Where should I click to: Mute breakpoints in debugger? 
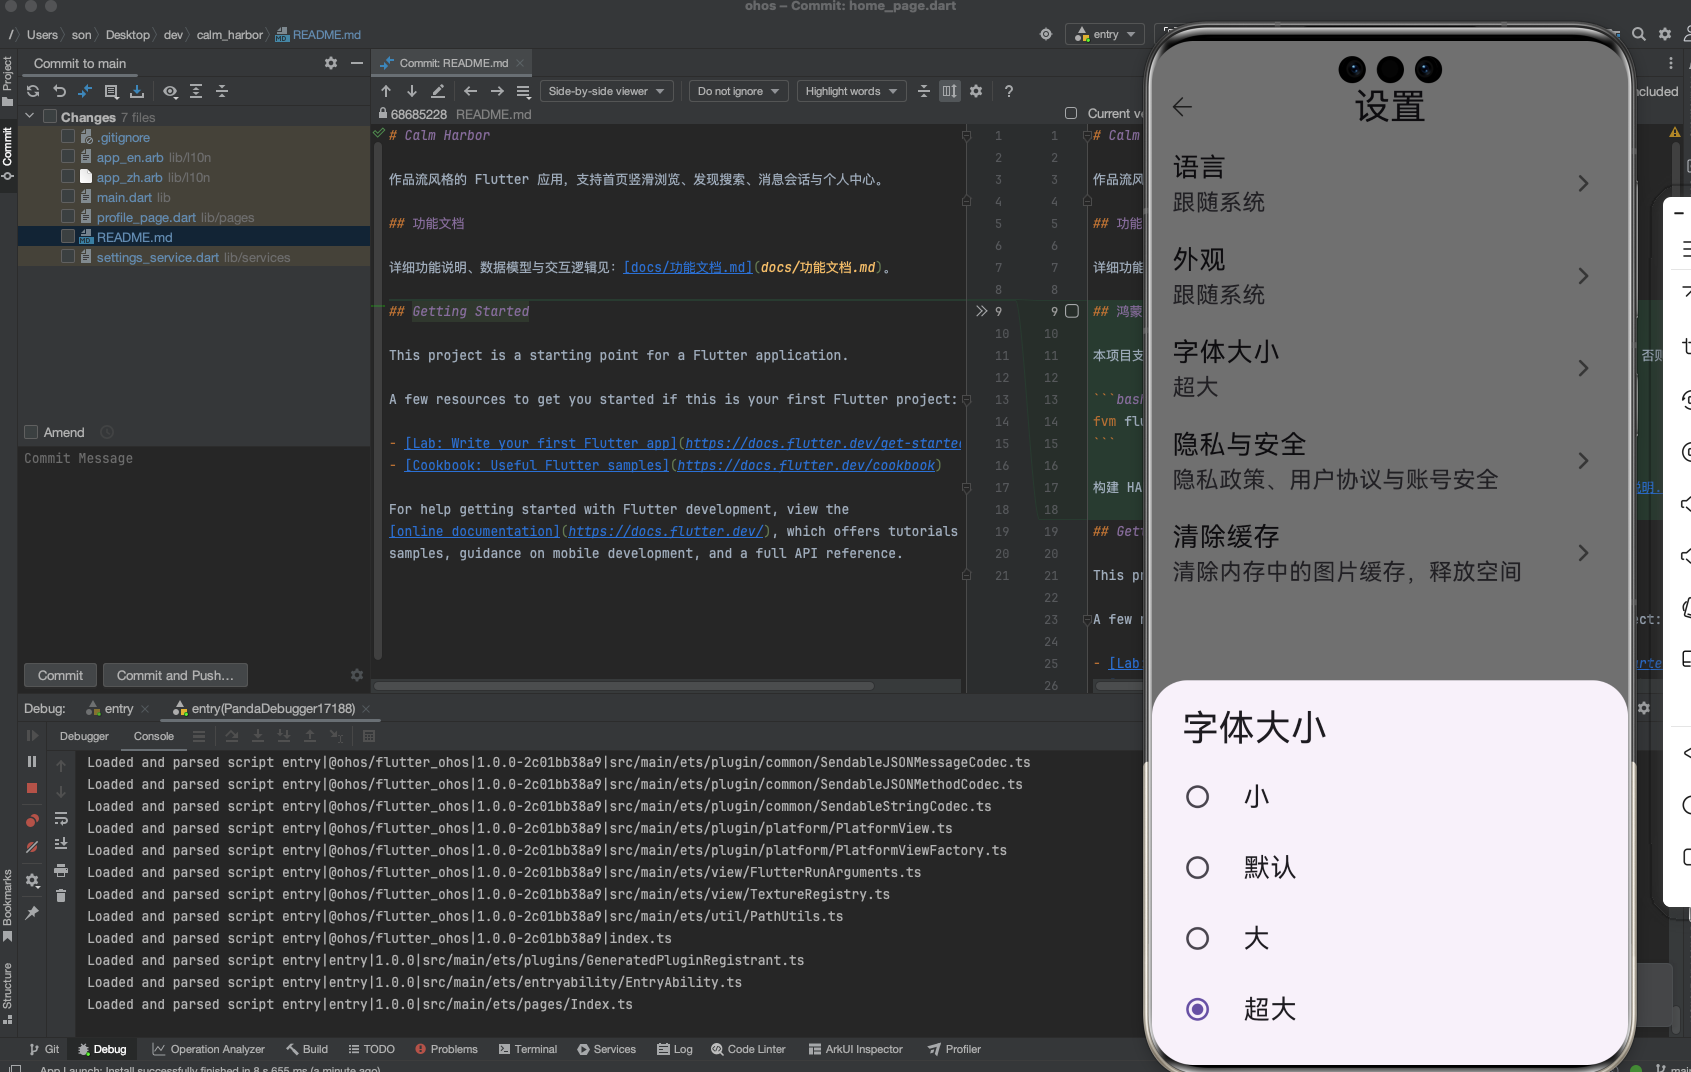point(32,847)
